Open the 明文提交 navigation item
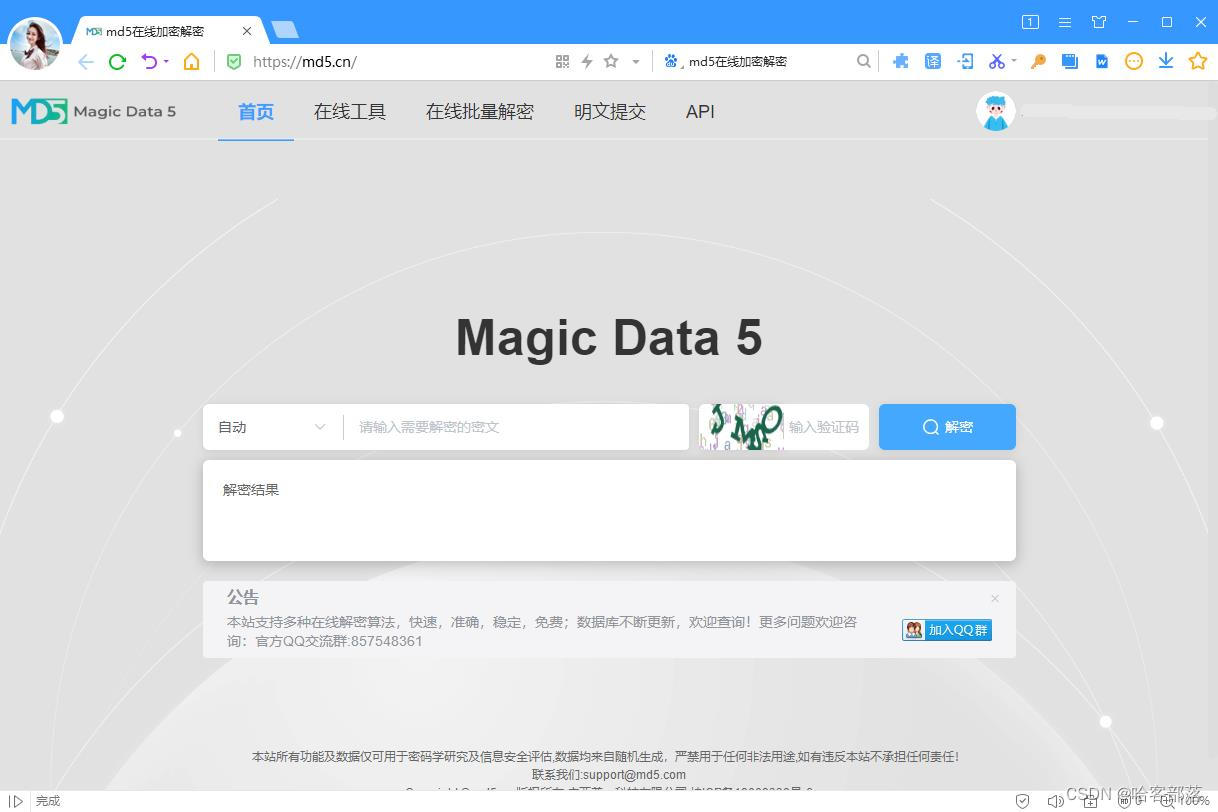The height and width of the screenshot is (812, 1218). click(x=610, y=112)
